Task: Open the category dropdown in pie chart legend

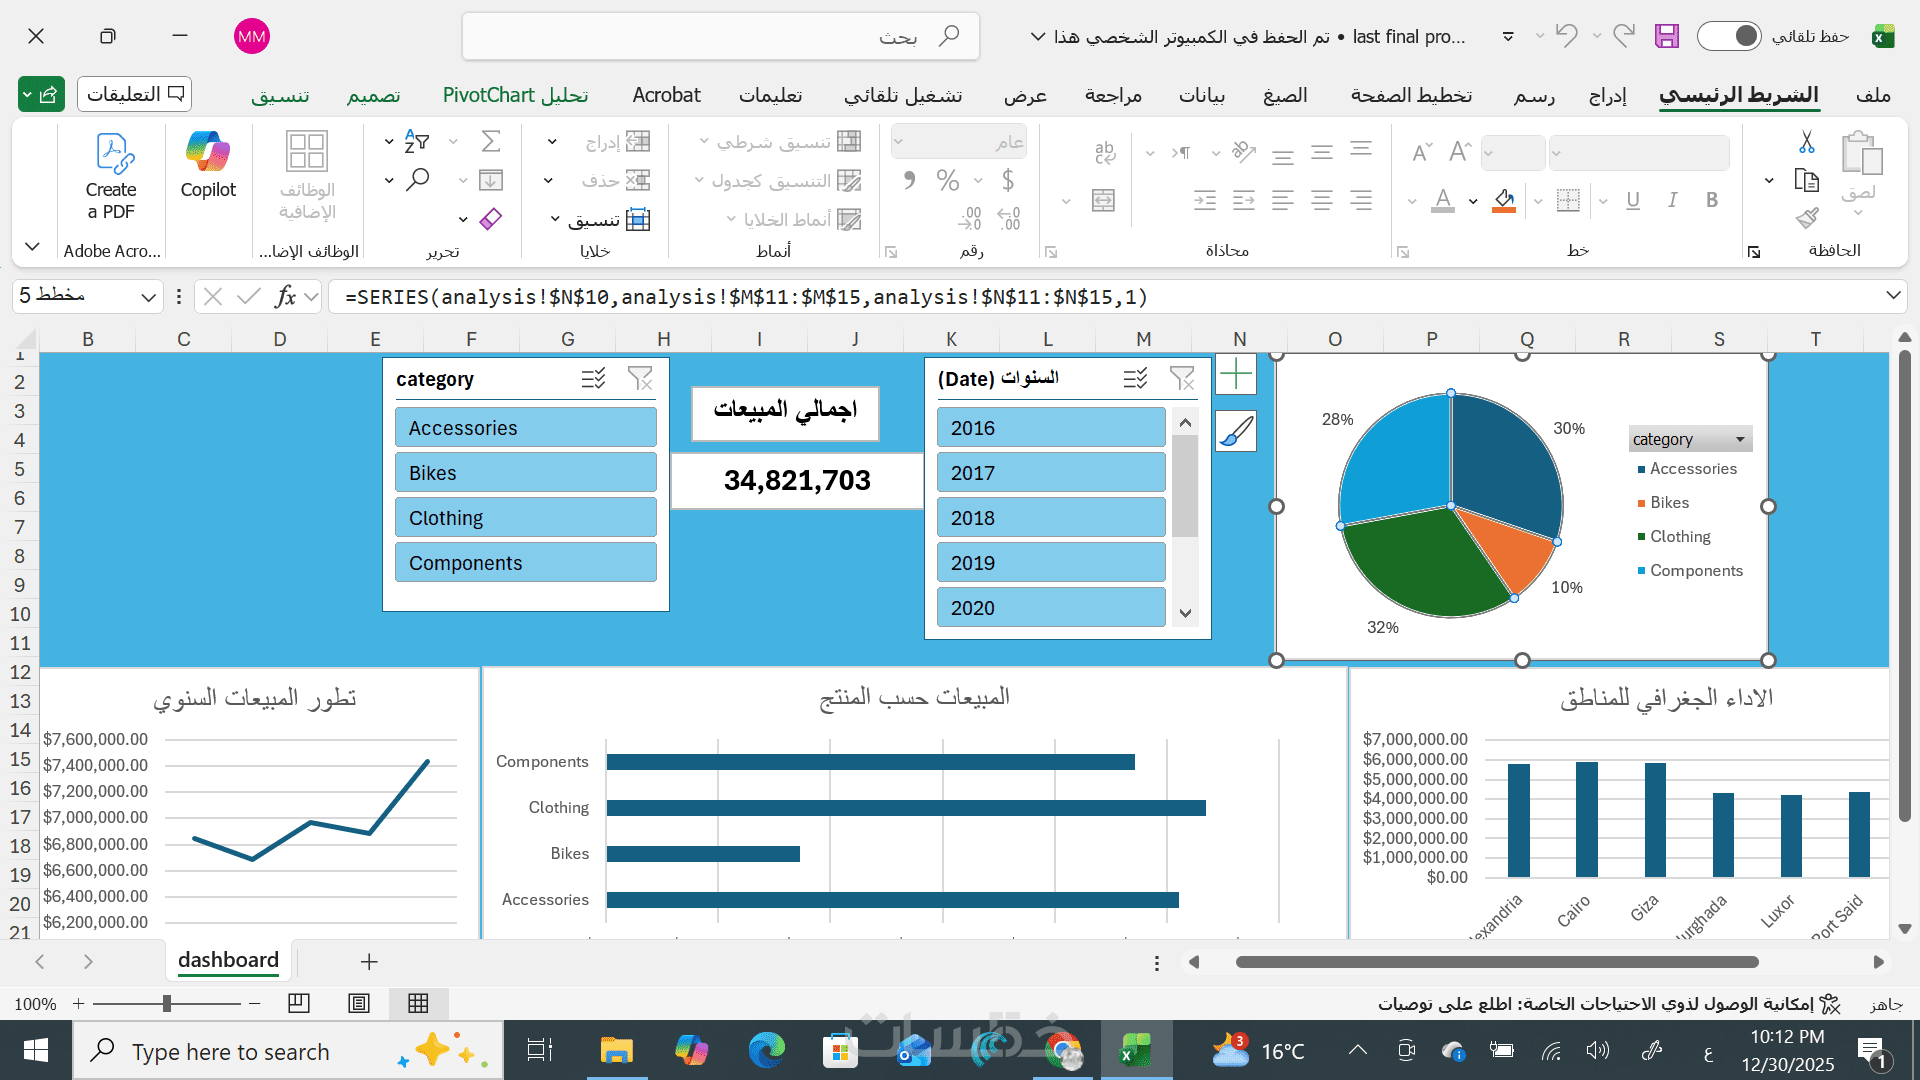Action: (1740, 439)
